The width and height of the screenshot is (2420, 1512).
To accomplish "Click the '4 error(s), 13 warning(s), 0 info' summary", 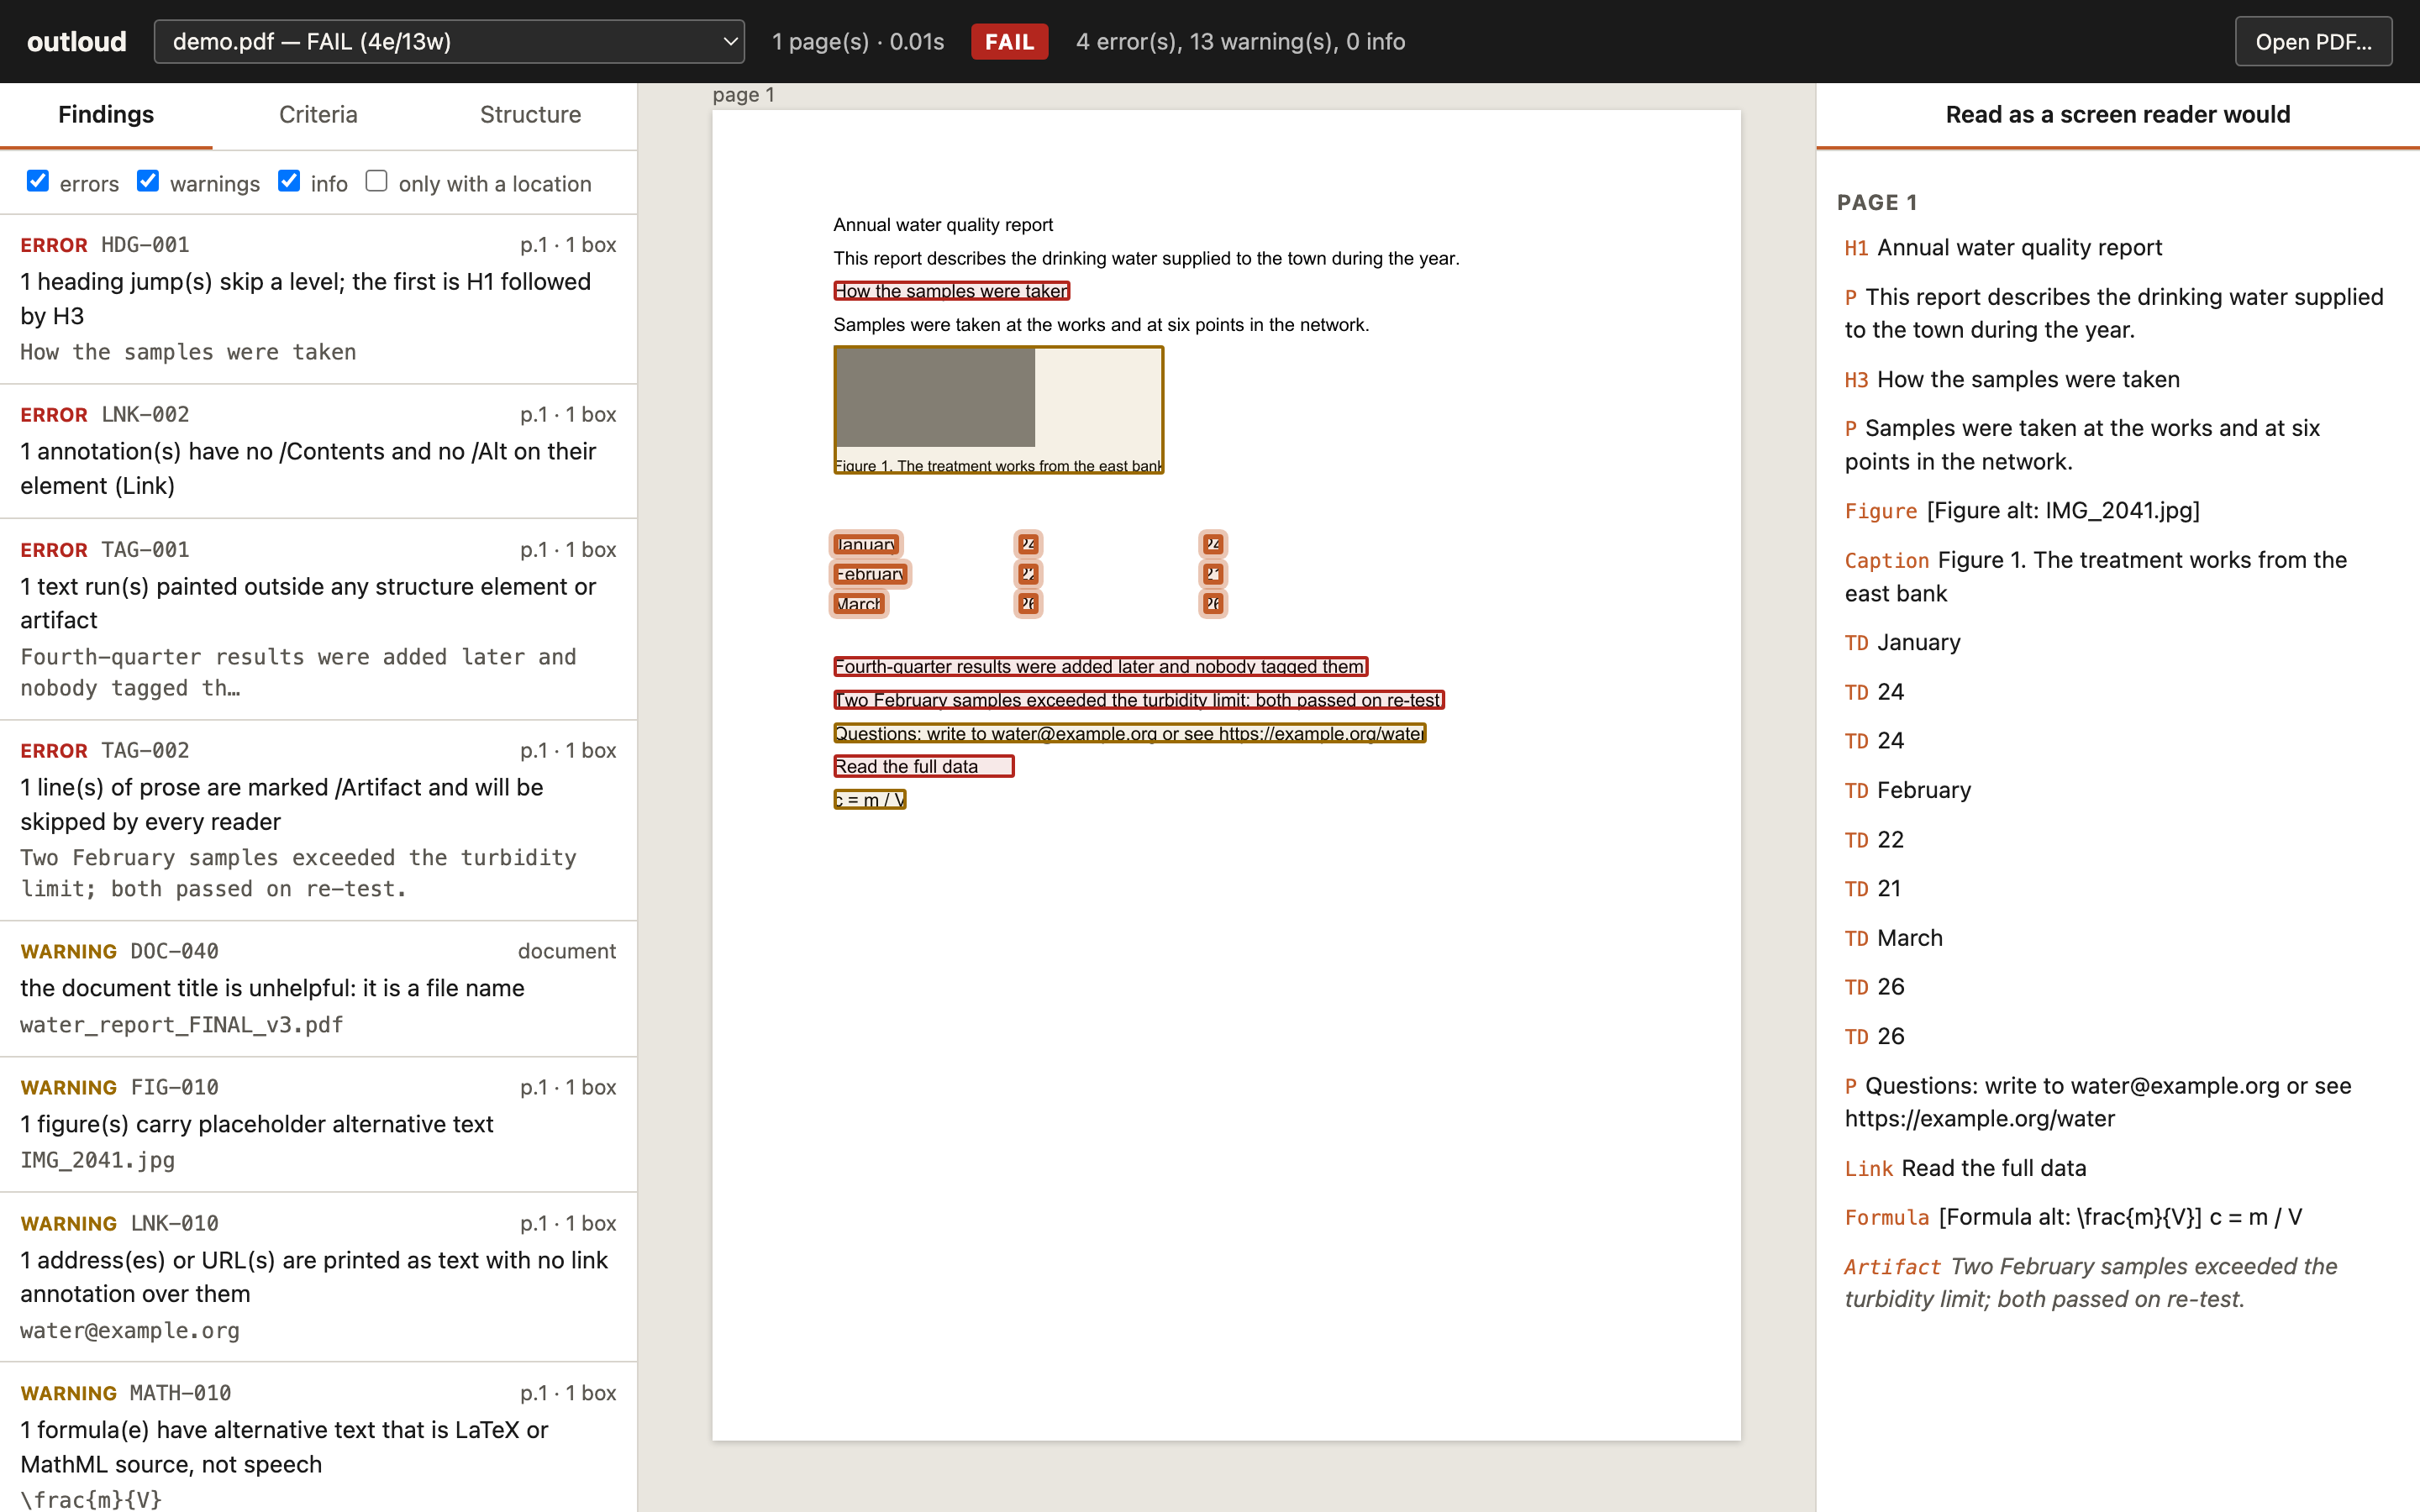I will coord(1240,41).
